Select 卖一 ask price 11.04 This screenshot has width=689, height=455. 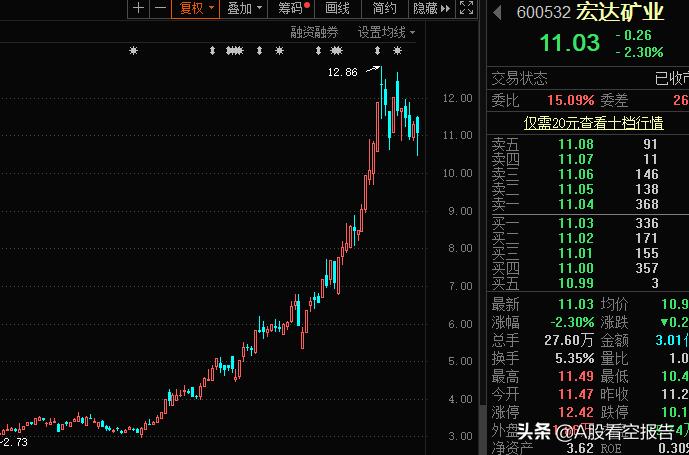pos(576,204)
